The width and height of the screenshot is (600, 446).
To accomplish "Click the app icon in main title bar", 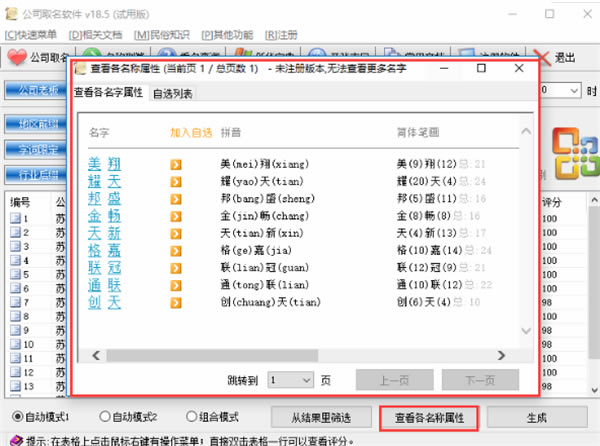I will 11,14.
